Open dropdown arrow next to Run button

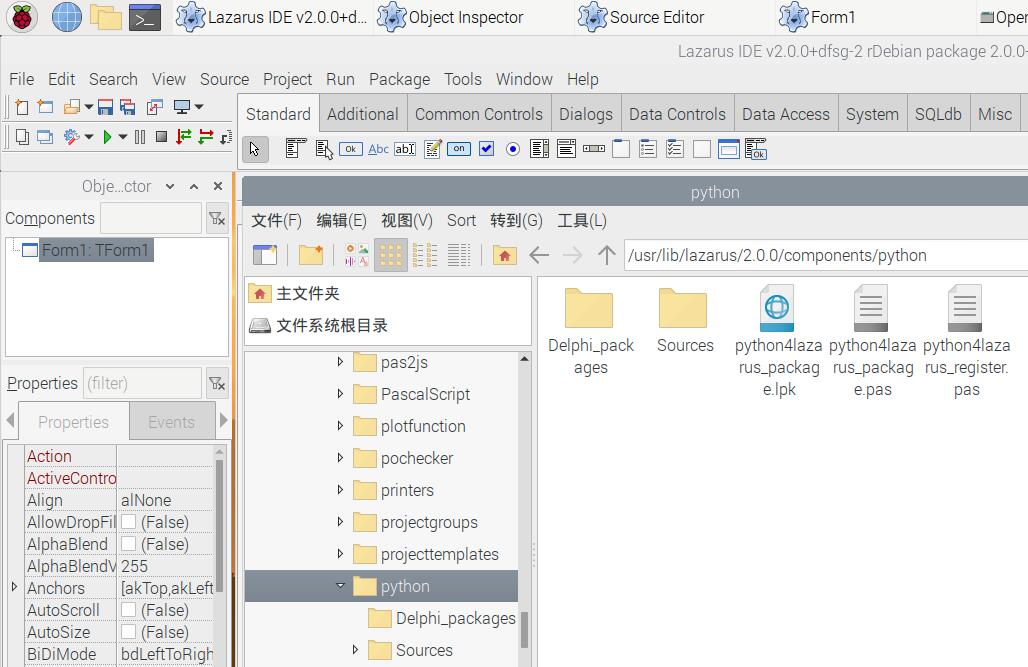pos(123,136)
